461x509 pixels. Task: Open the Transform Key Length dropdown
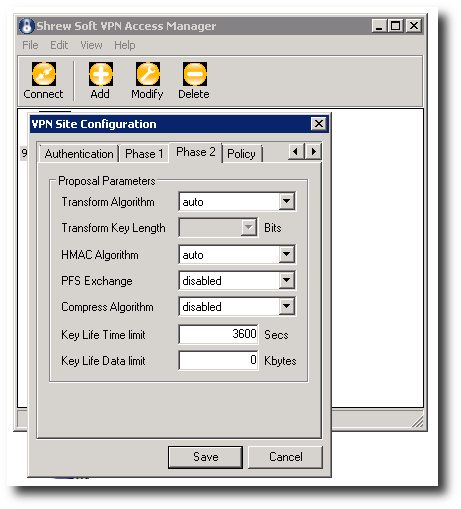[x=248, y=227]
